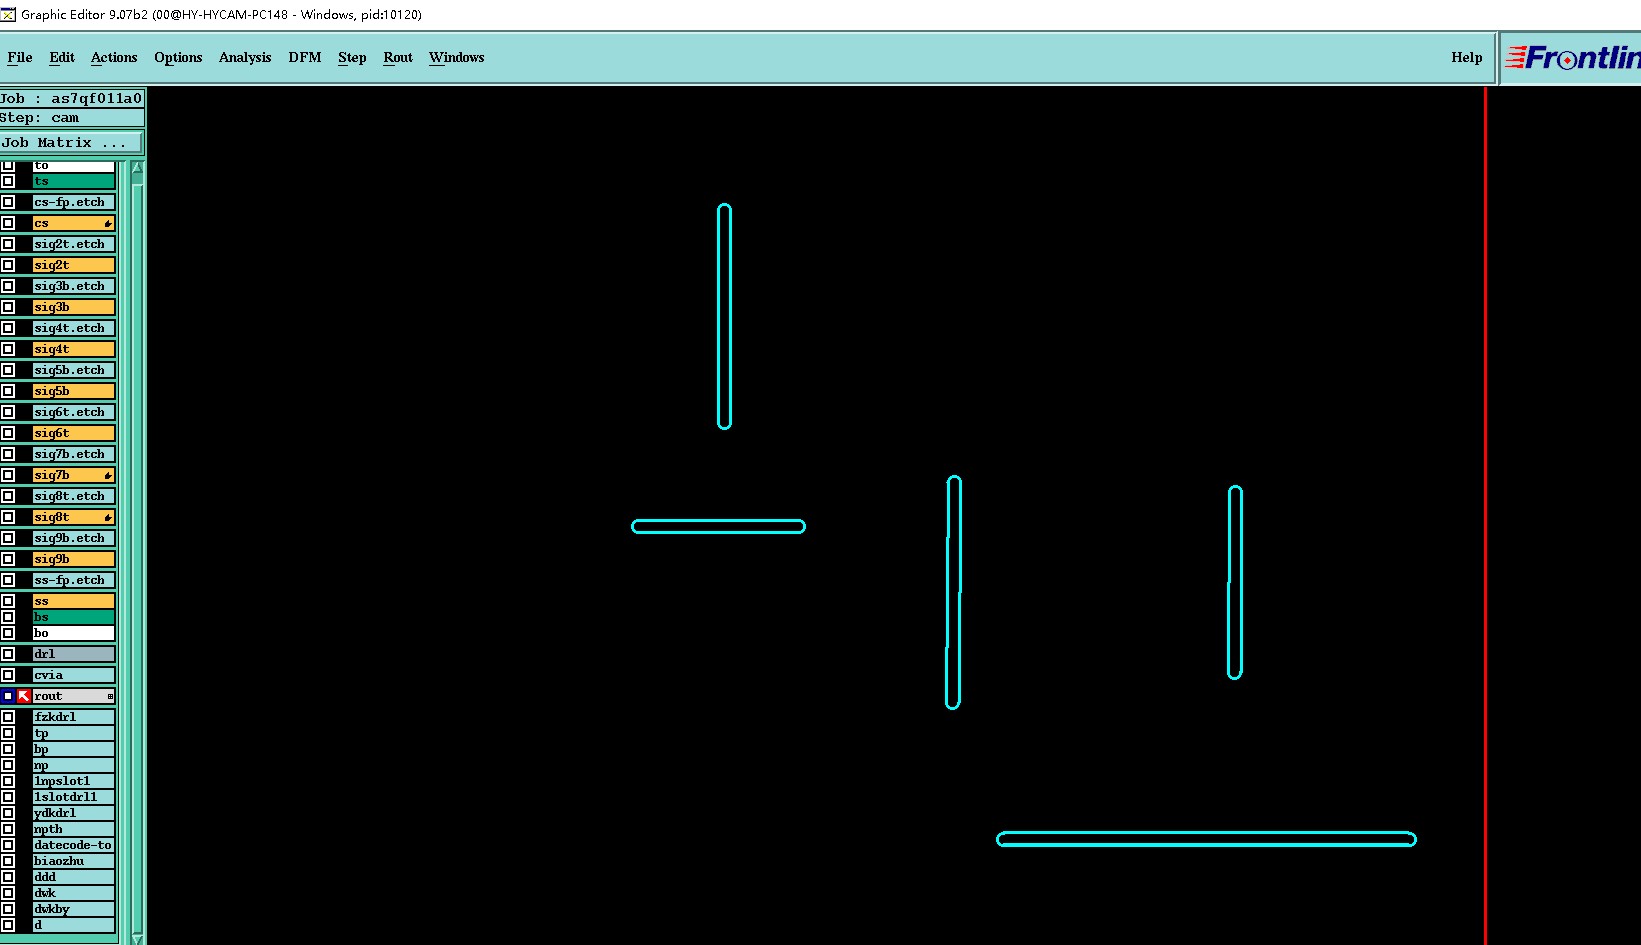The height and width of the screenshot is (945, 1641).
Task: Toggle display checkbox for cs layer
Action: (x=8, y=223)
